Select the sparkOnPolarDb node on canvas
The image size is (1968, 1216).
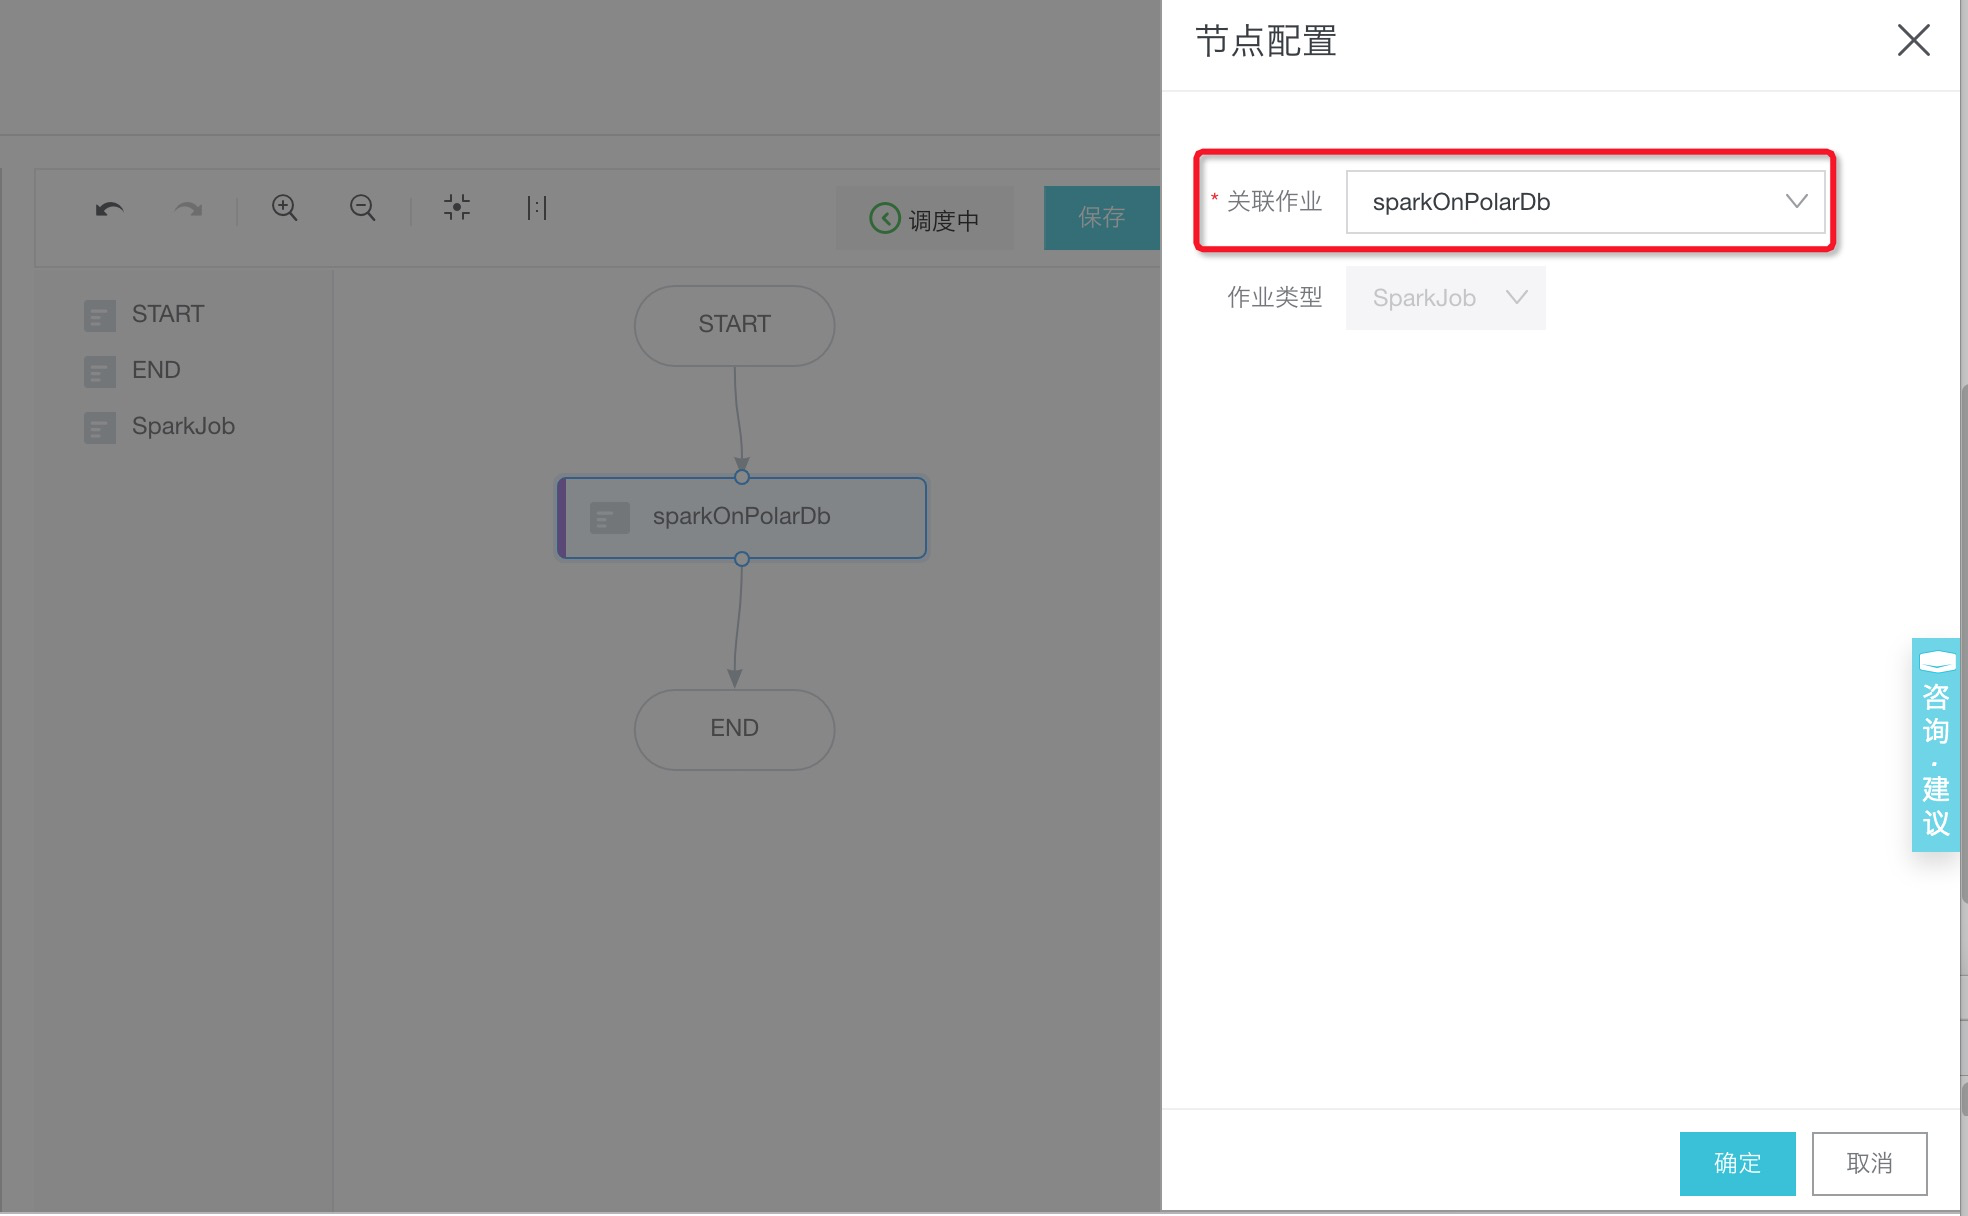point(741,517)
